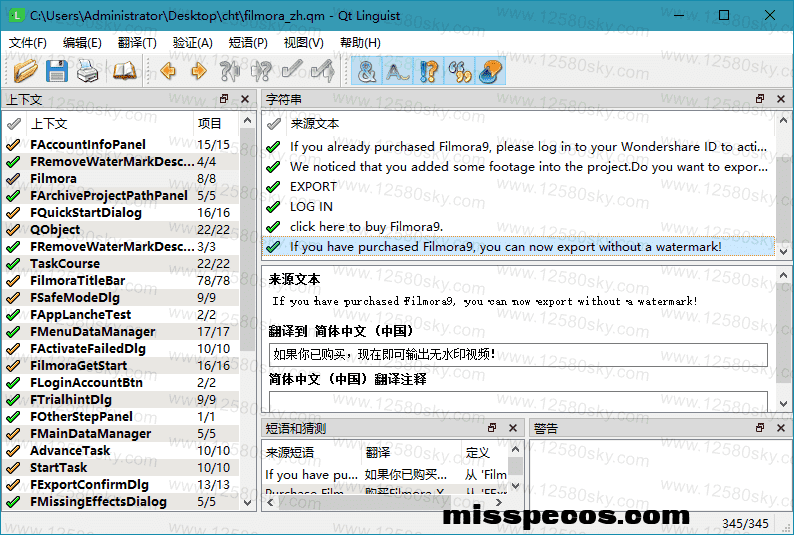Select FExportConfirmDlg context row
This screenshot has height=535, width=794.
tap(121, 485)
